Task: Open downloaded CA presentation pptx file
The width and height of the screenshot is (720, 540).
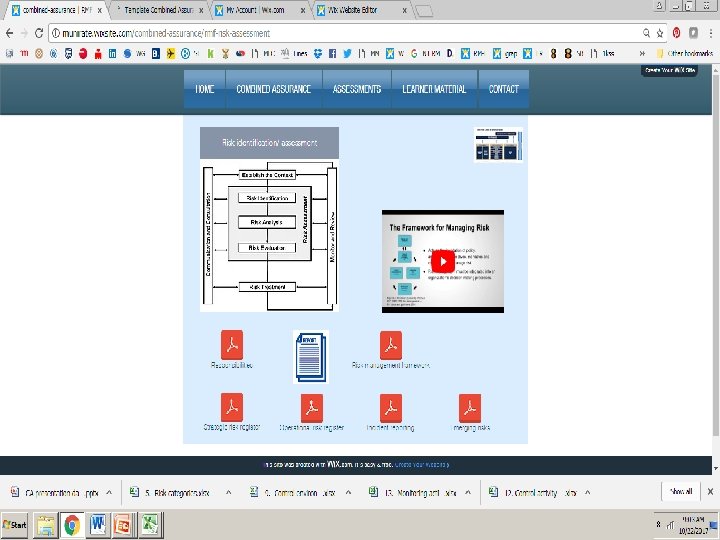Action: point(55,493)
